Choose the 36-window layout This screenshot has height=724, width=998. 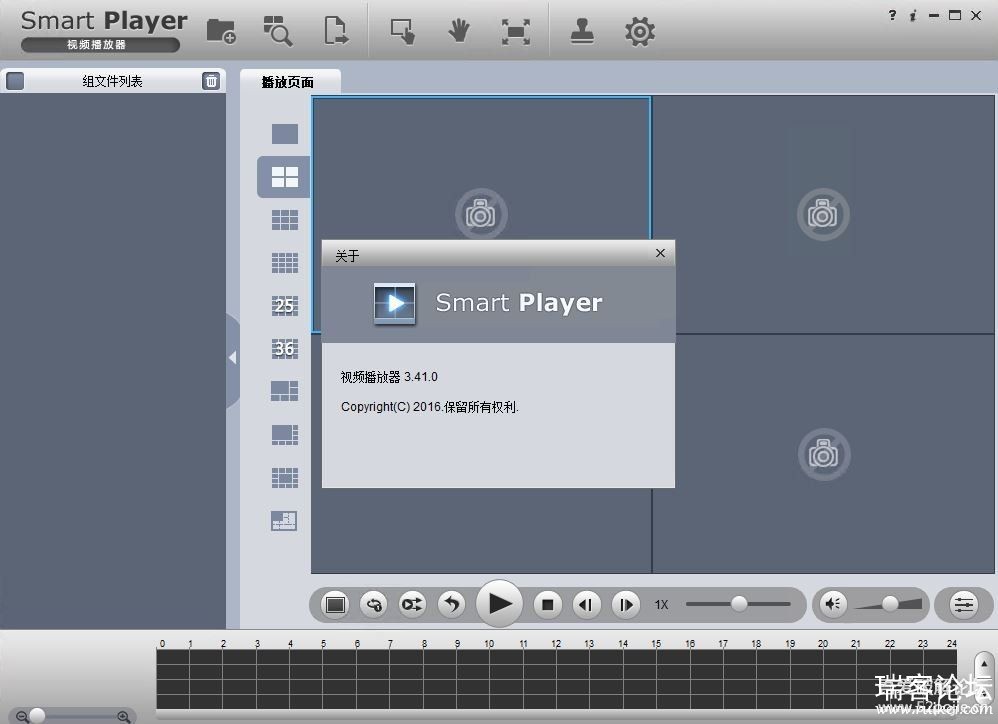tap(285, 349)
